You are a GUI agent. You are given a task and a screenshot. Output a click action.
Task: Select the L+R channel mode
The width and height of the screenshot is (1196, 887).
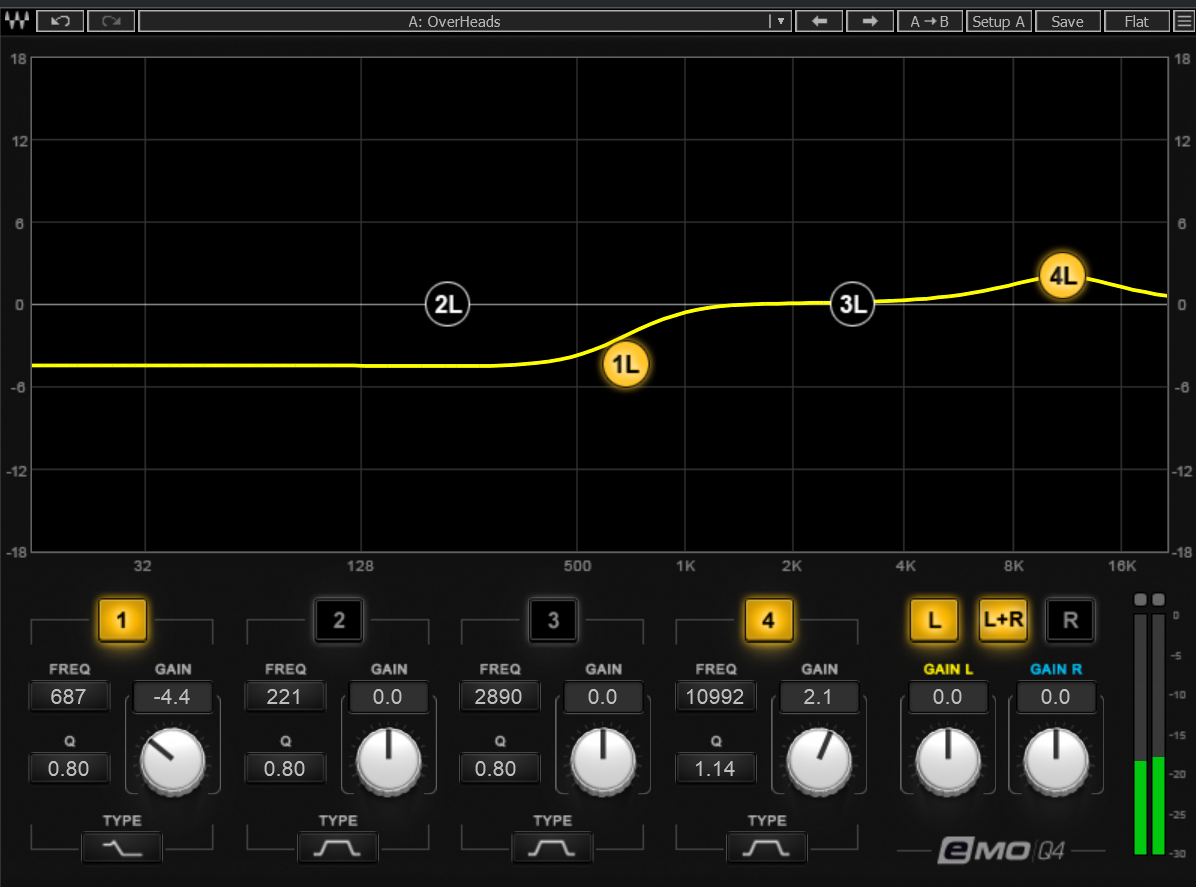(x=1002, y=621)
